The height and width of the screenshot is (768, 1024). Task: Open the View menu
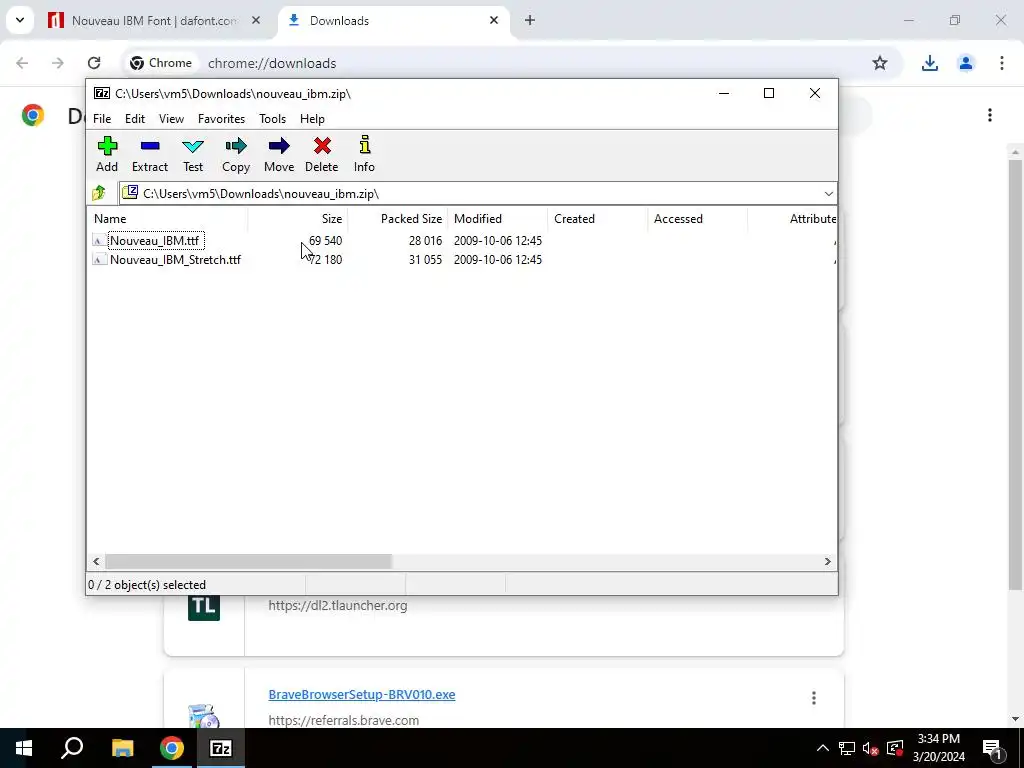point(171,119)
